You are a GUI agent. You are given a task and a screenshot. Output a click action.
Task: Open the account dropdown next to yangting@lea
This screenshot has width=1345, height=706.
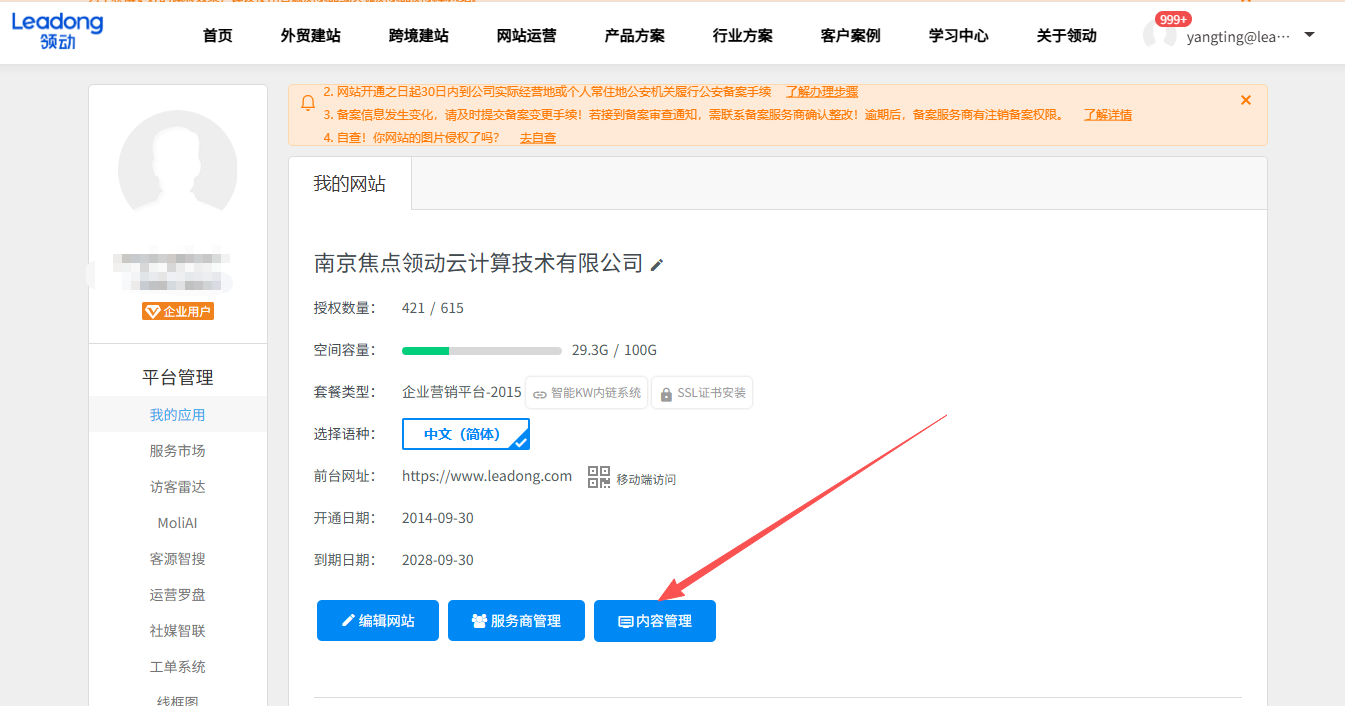coord(1309,34)
